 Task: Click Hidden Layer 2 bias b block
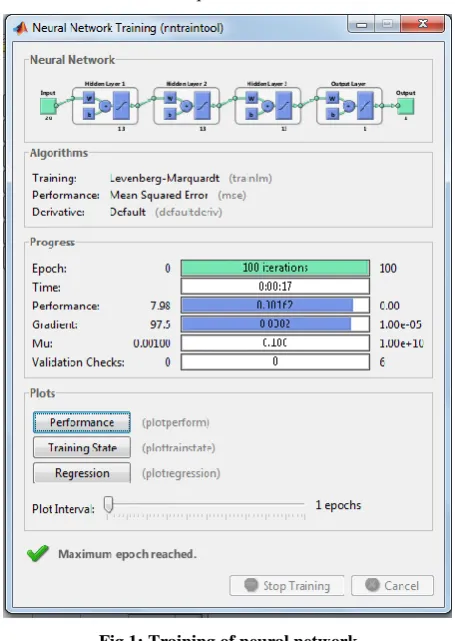pyautogui.click(x=170, y=114)
